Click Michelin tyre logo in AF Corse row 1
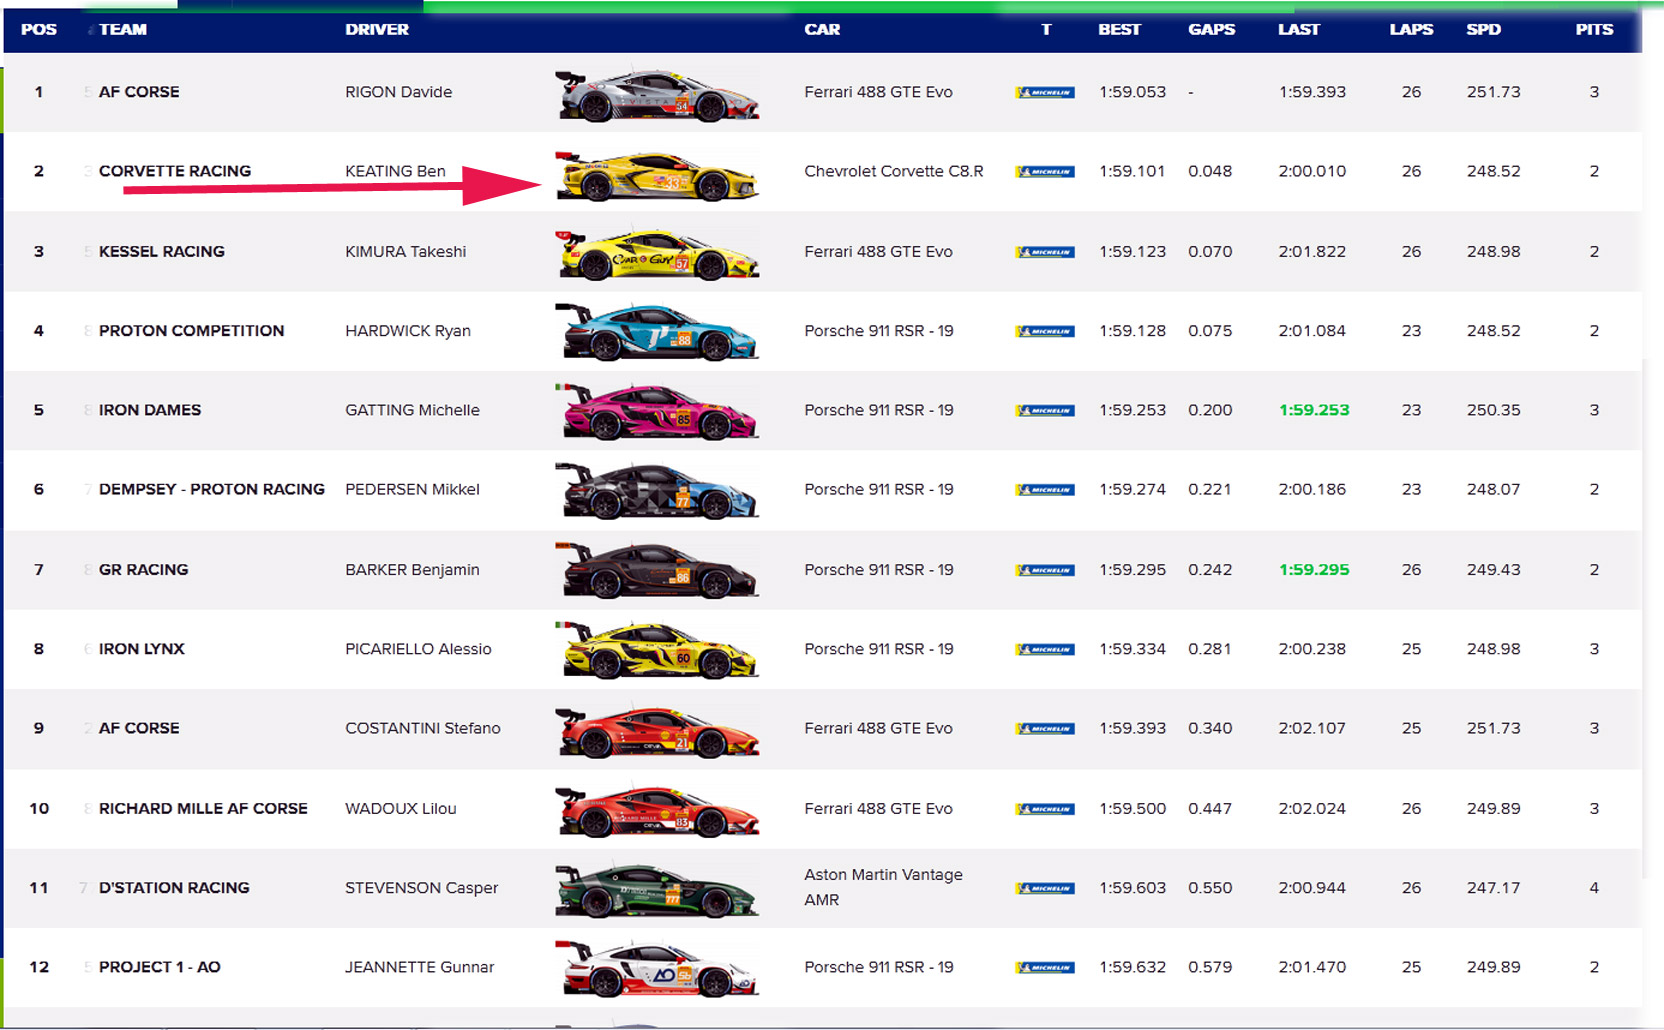 tap(1045, 92)
